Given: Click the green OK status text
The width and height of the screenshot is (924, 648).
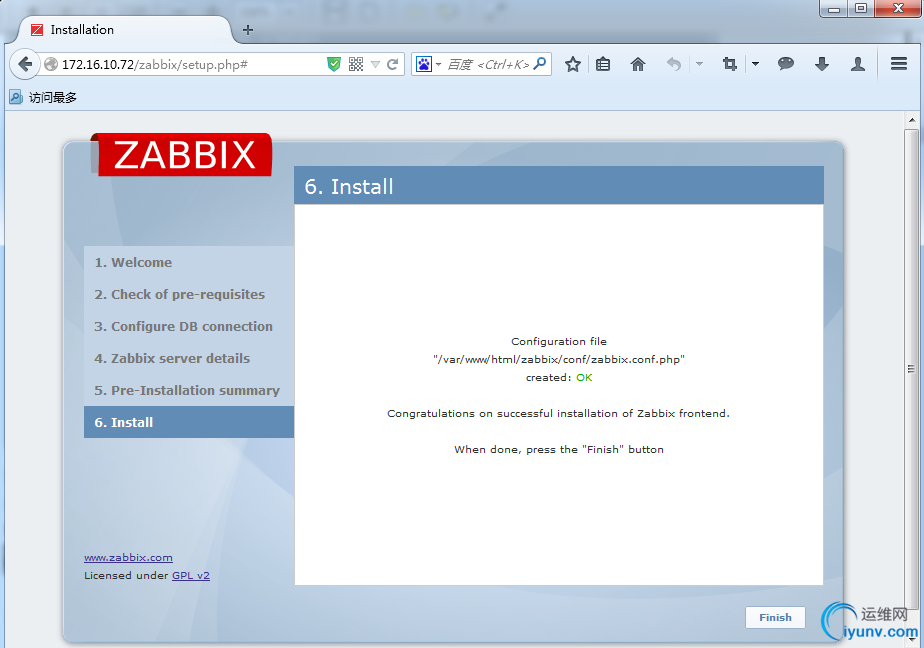Looking at the screenshot, I should pos(584,377).
